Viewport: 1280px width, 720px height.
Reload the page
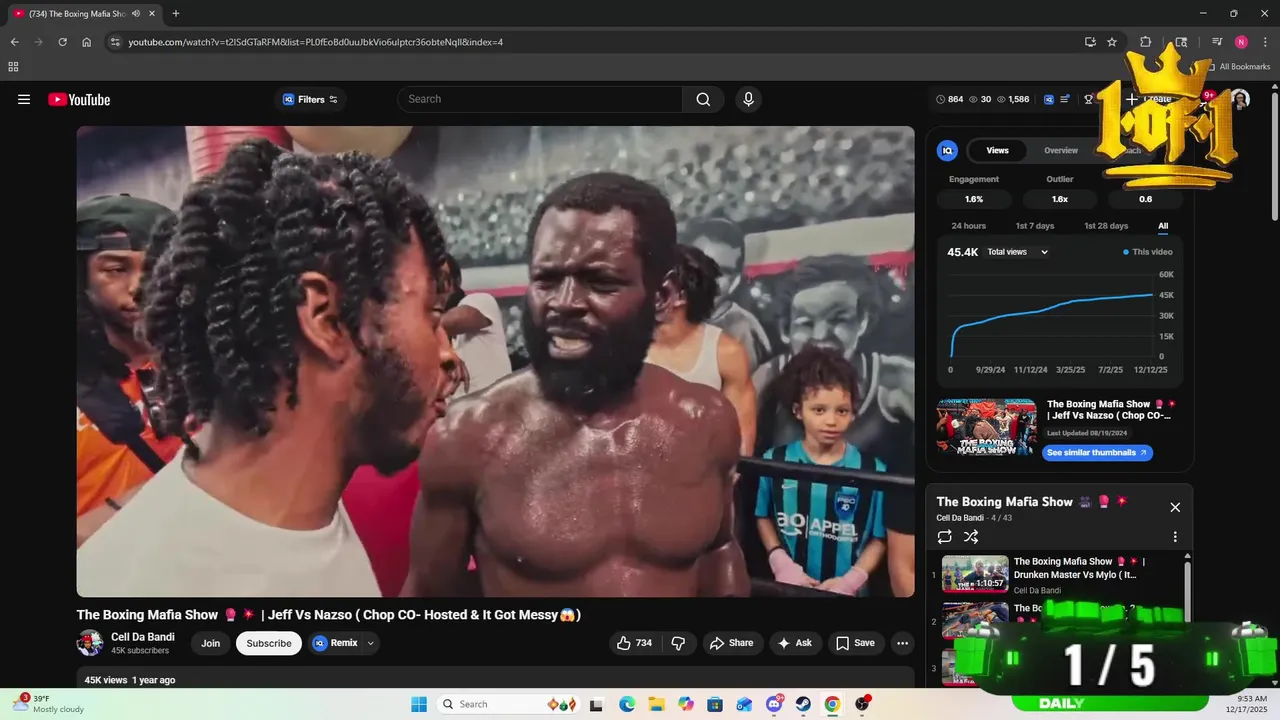tap(62, 42)
